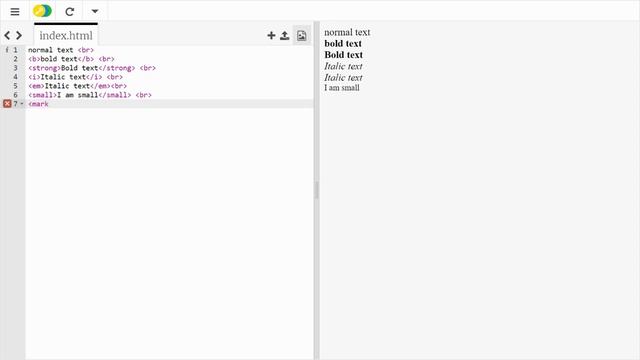Open the hamburger menu
Viewport: 640px width, 360px height.
pos(15,11)
